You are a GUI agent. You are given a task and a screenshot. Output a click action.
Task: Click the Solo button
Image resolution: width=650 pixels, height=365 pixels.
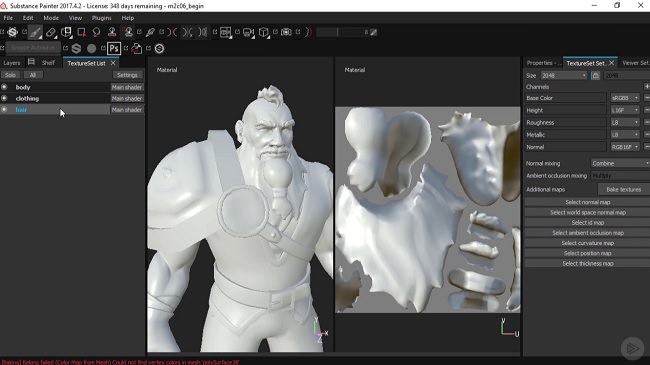(x=10, y=75)
